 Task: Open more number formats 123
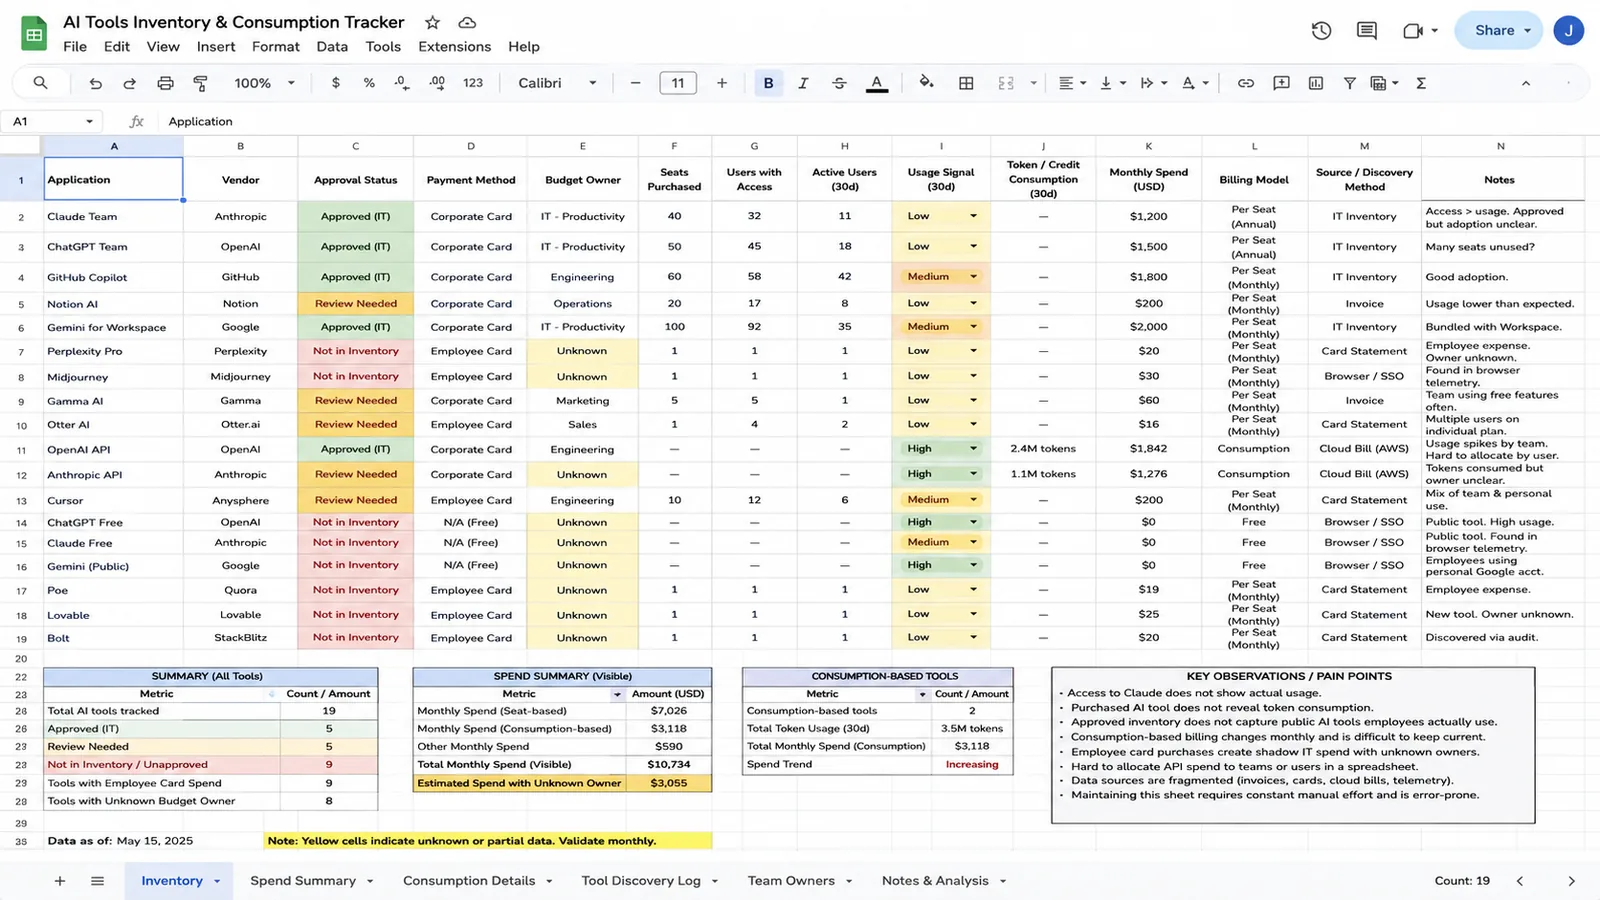[473, 83]
